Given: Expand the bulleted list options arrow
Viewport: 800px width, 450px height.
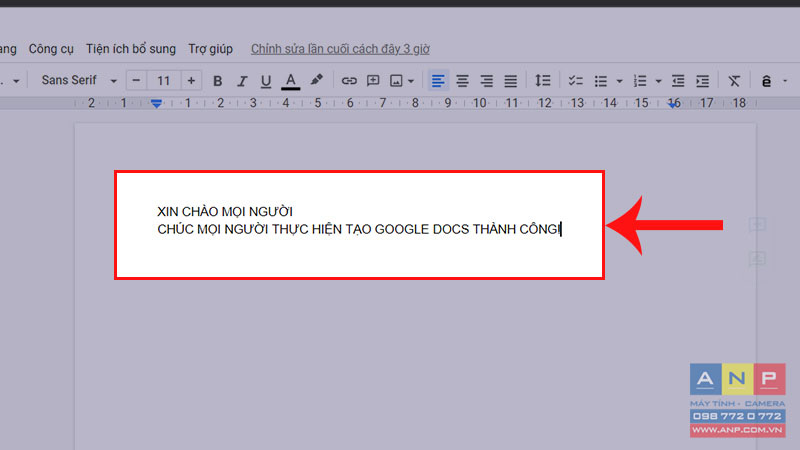Looking at the screenshot, I should 619,81.
